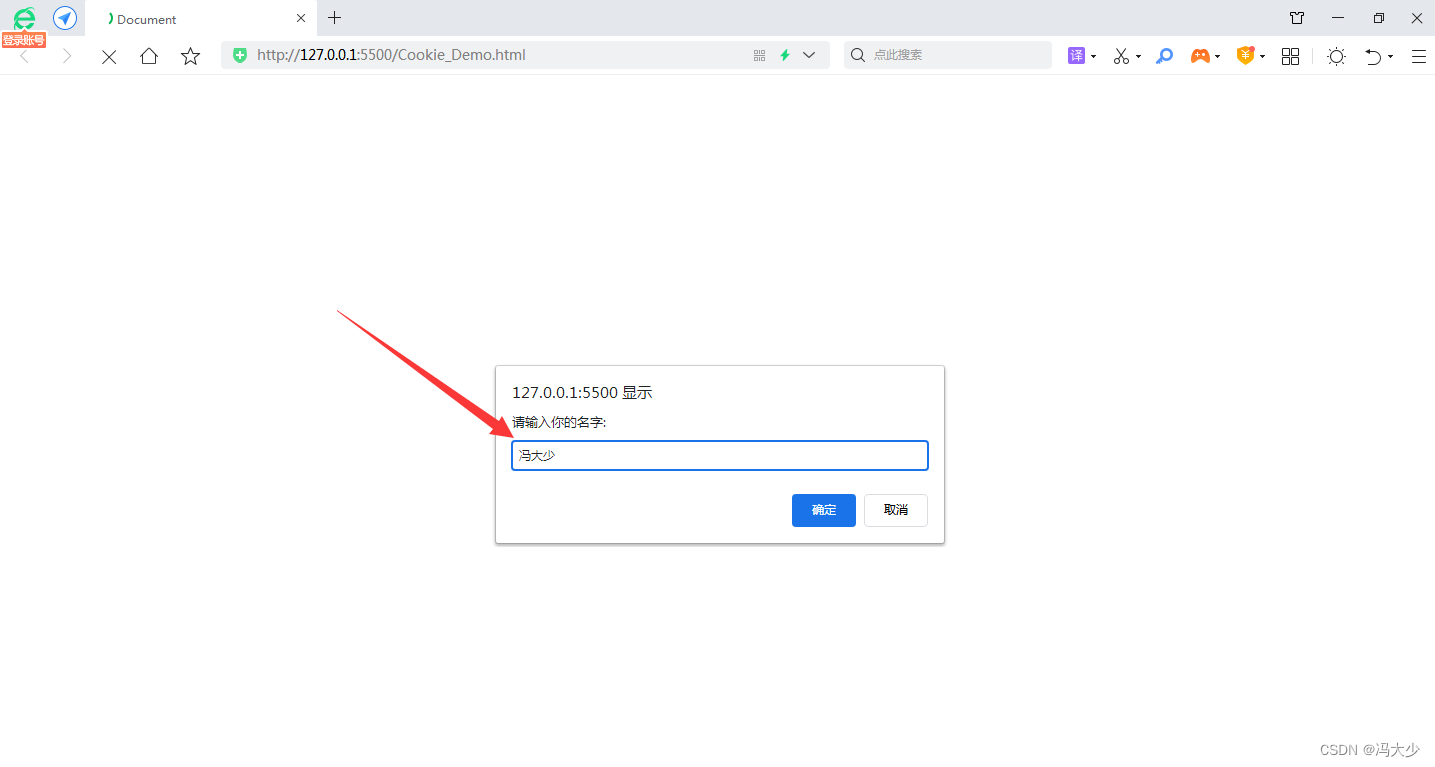Expand the translate dropdown arrow
Screen dimensions: 1435x767
(x=1093, y=57)
